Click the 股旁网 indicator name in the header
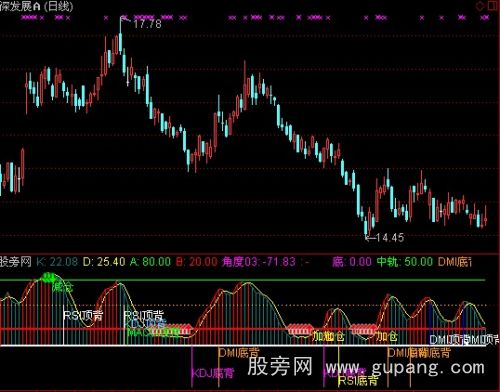The height and width of the screenshot is (392, 500). [16, 262]
